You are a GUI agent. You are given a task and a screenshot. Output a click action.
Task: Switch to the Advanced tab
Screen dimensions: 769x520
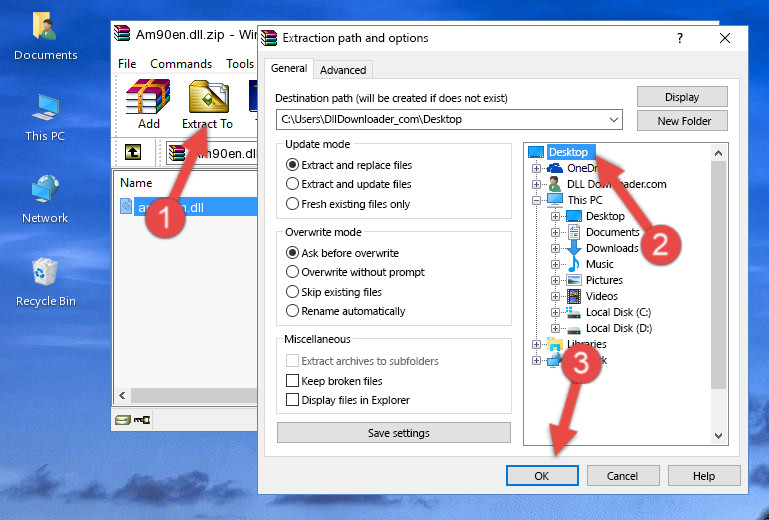[x=343, y=70]
